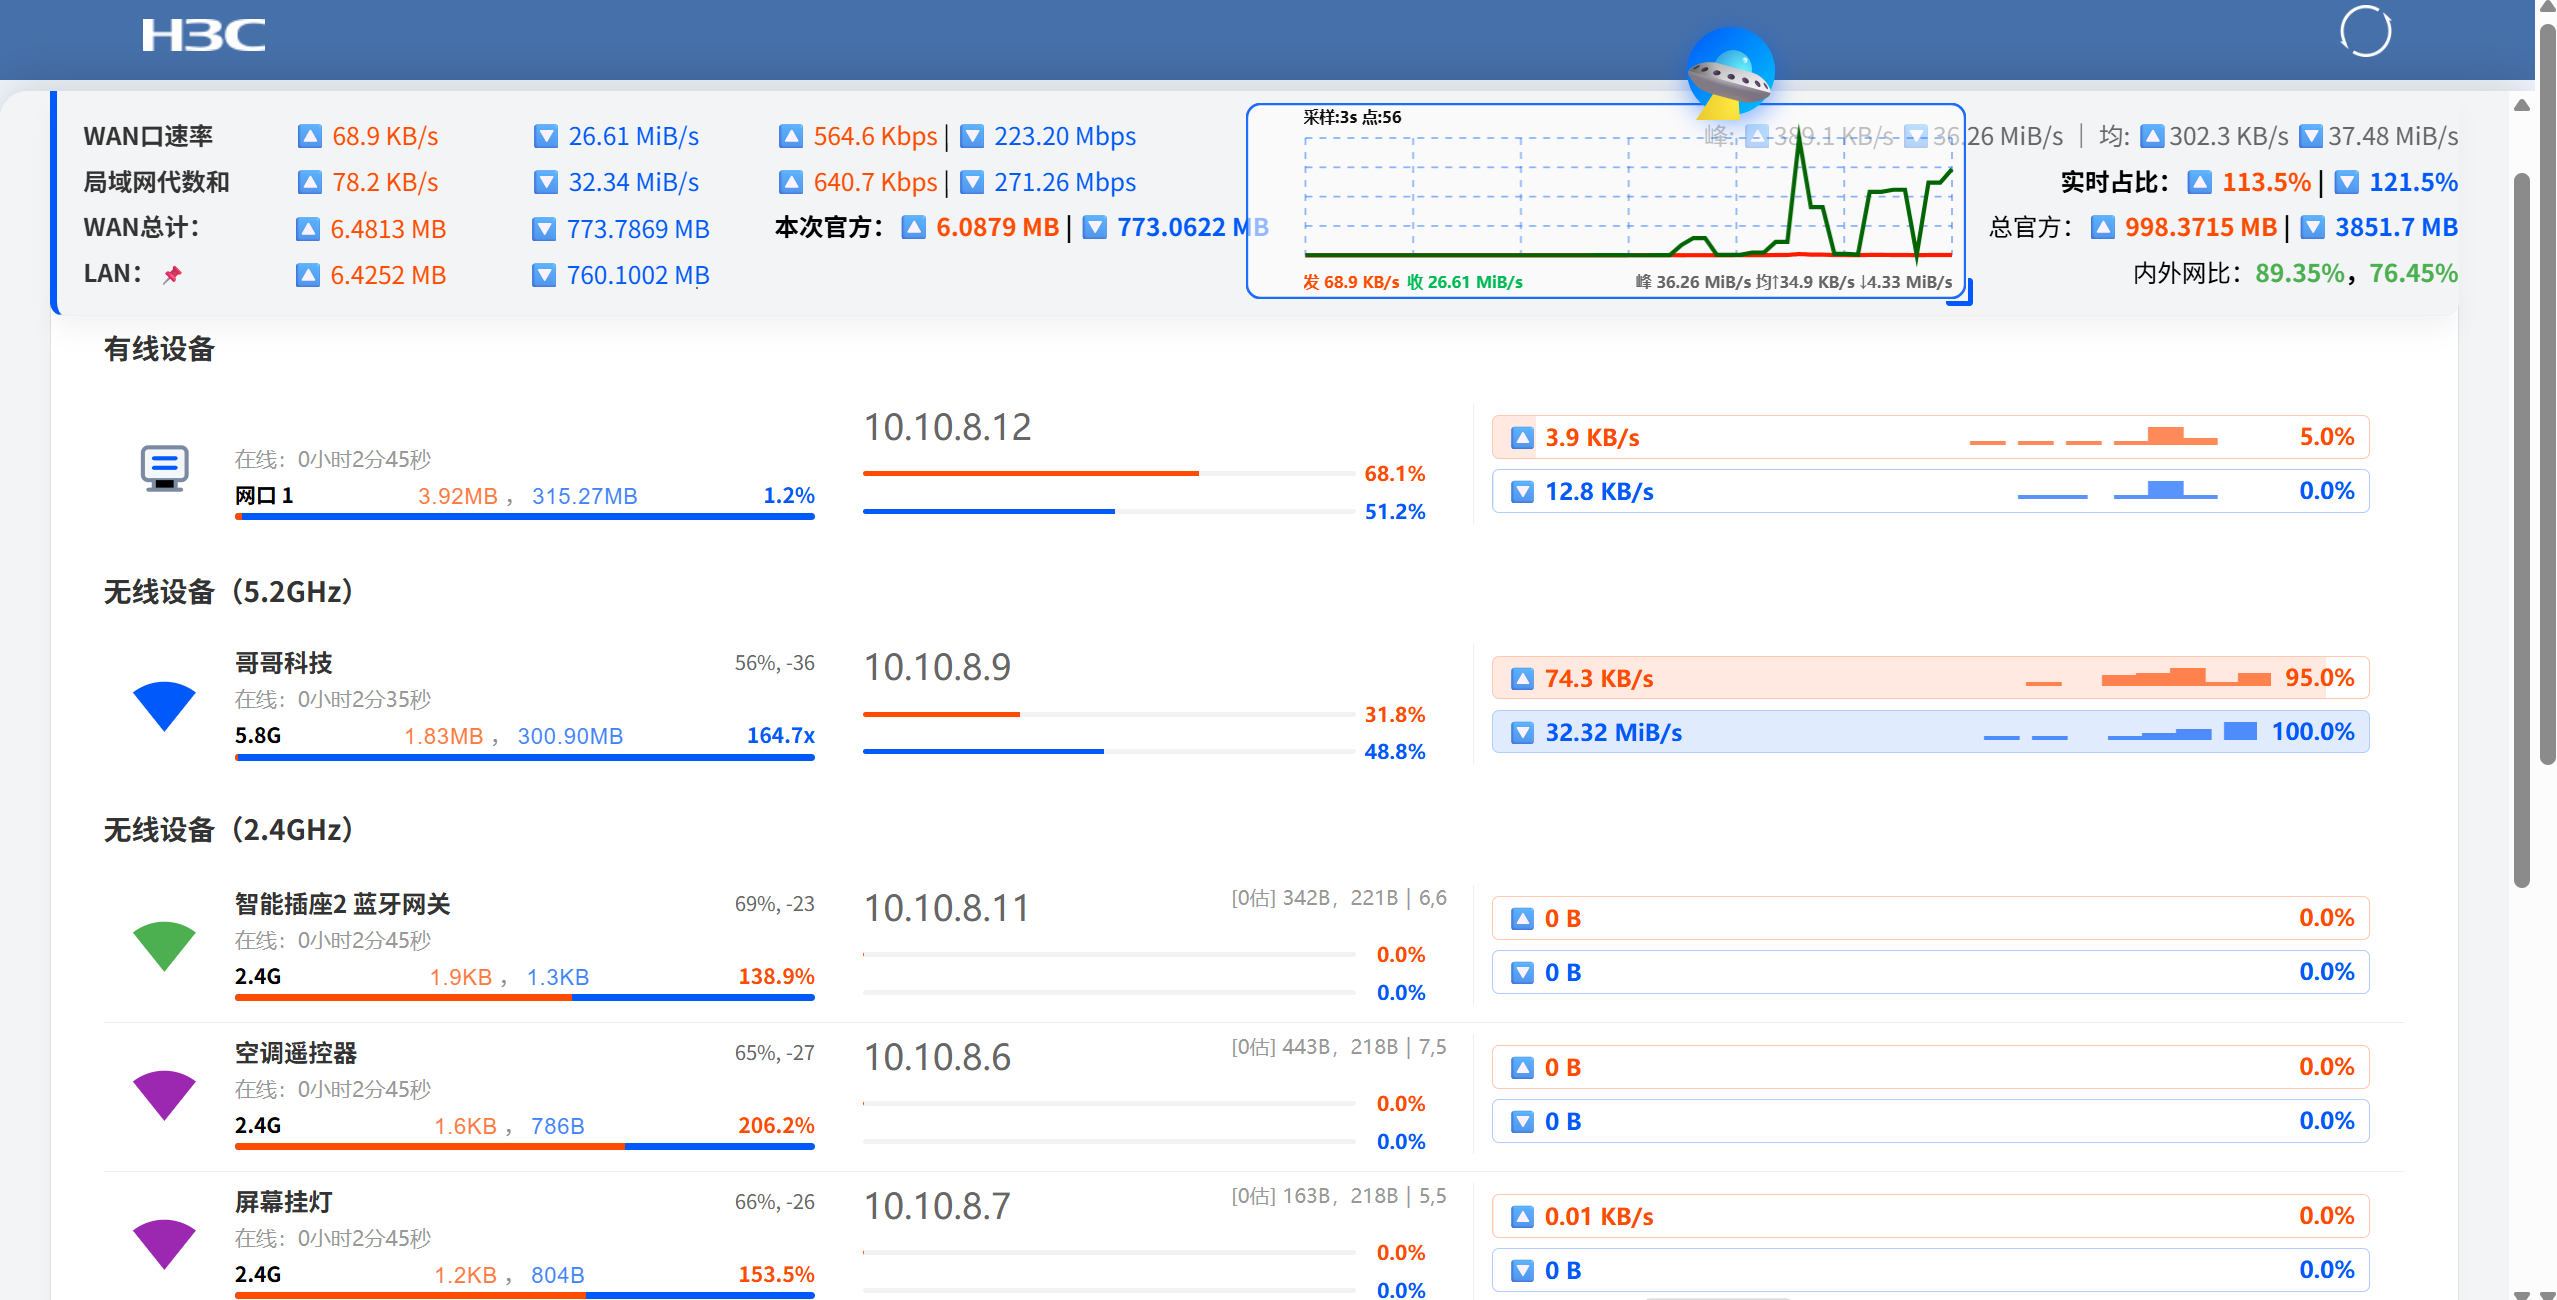Open device name 哥哥科技
This screenshot has height=1300, width=2557.
[x=284, y=663]
